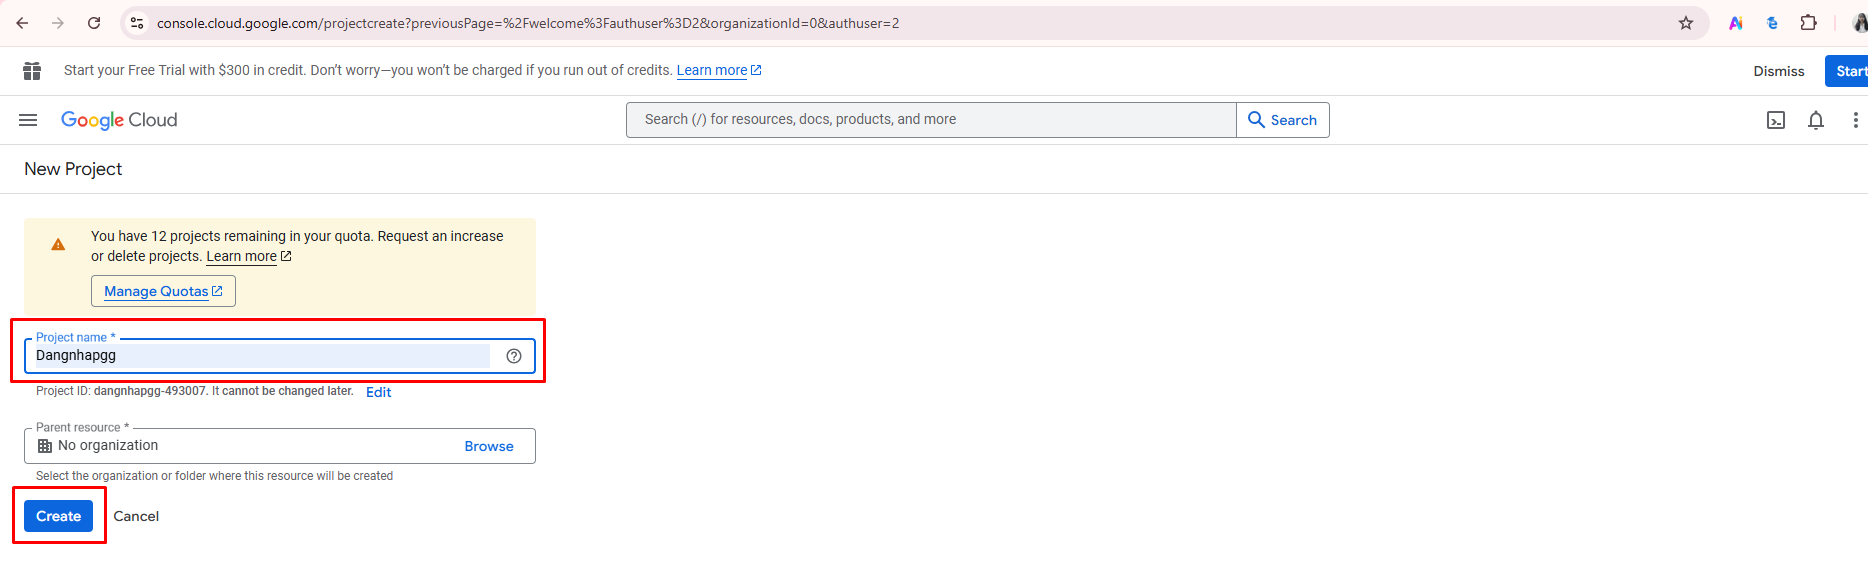The width and height of the screenshot is (1868, 572).
Task: Click the resources search box
Action: tap(930, 120)
